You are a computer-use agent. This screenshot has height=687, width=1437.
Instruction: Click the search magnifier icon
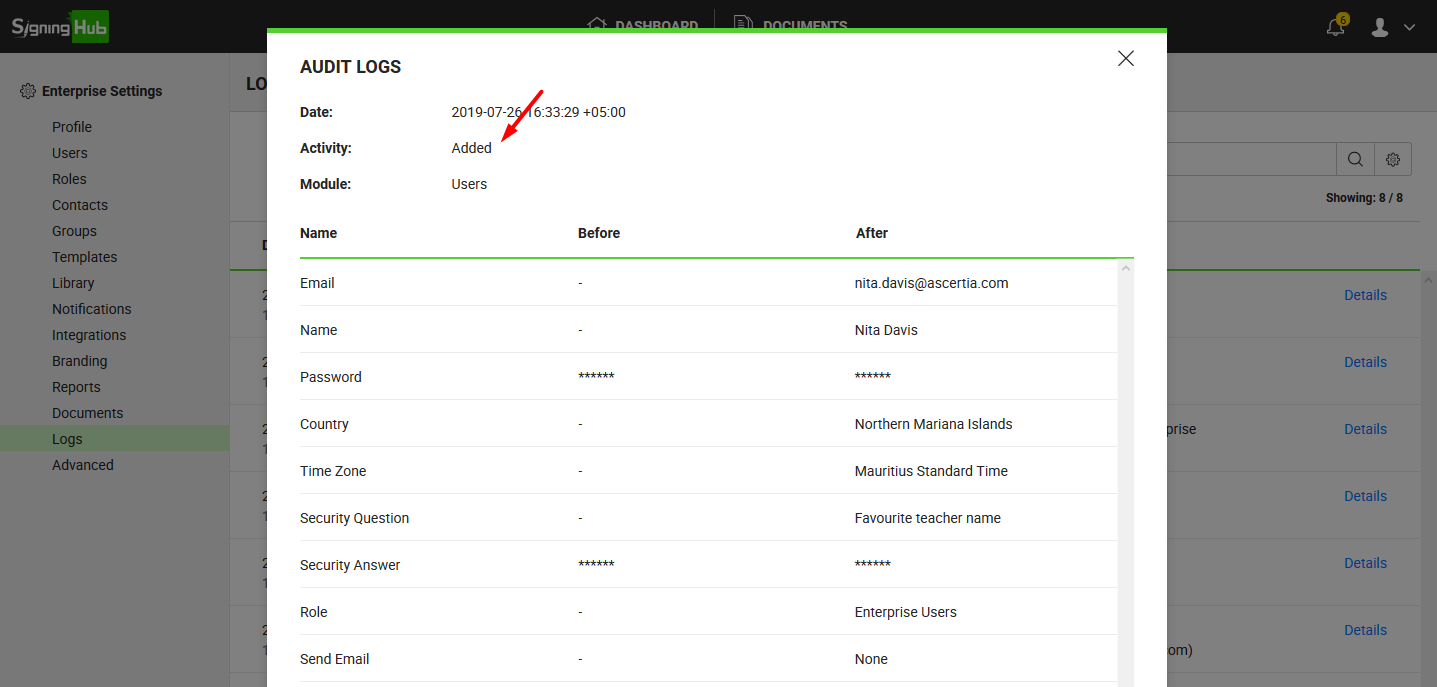click(x=1355, y=159)
